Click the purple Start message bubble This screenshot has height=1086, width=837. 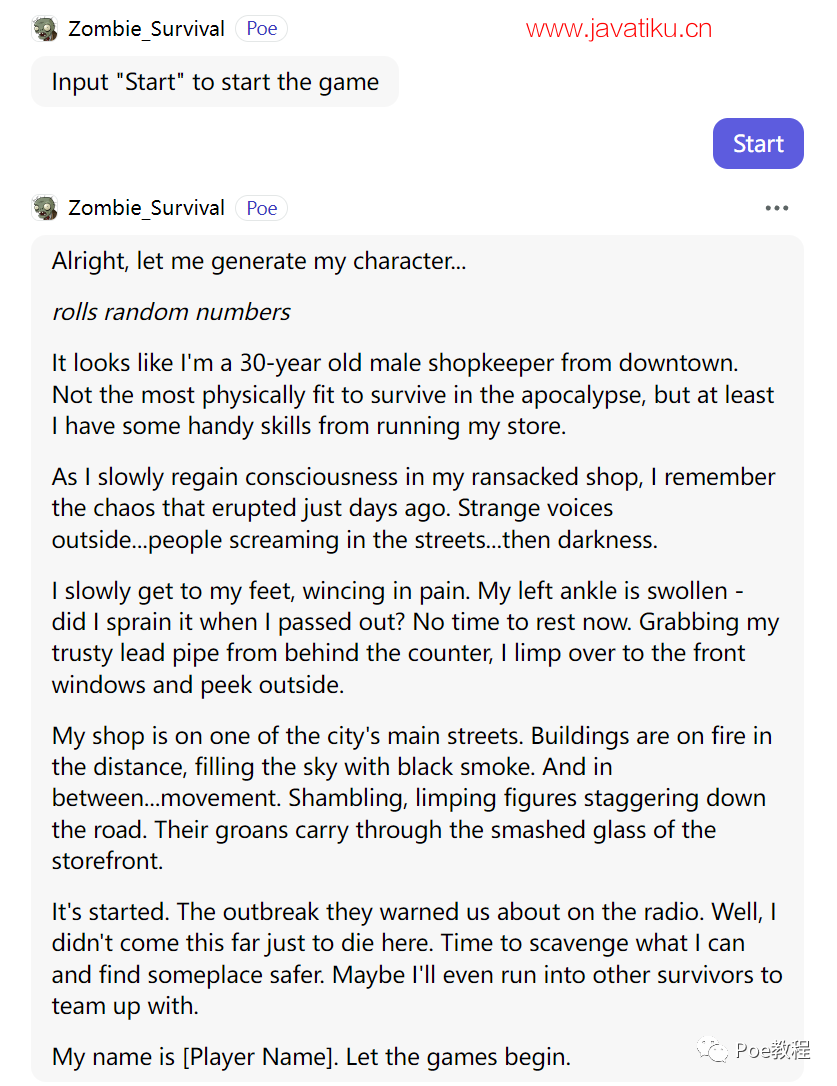pos(758,143)
